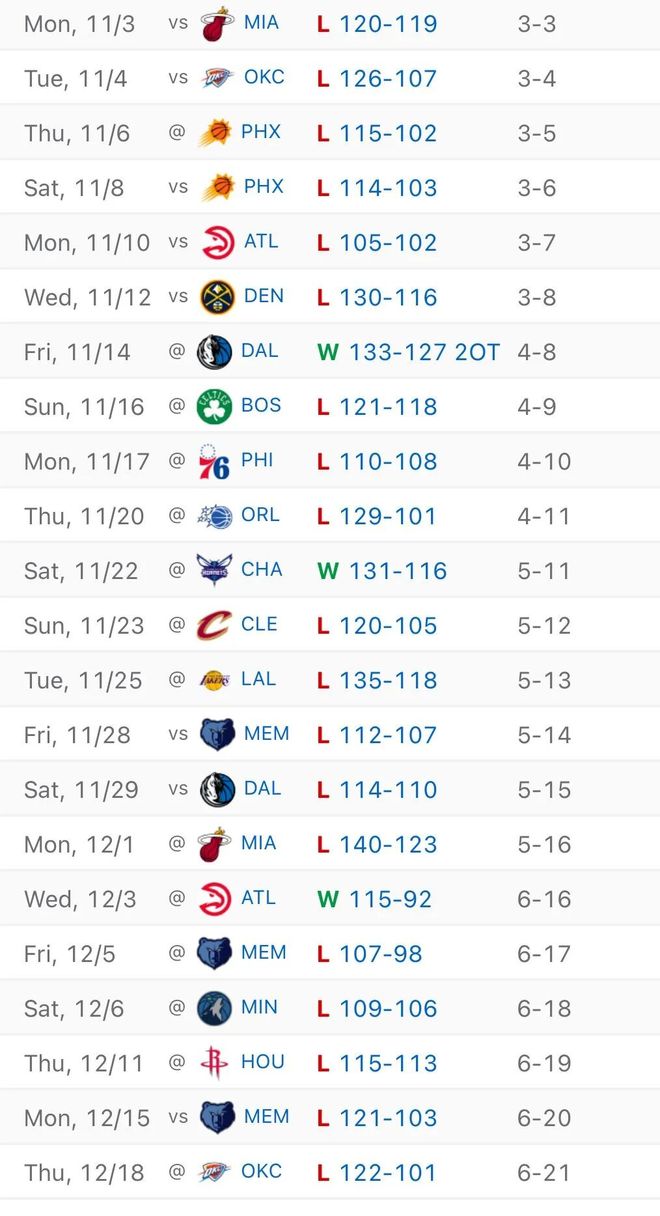Select the MIN team name link
Image resolution: width=660 pixels, height=1216 pixels.
tap(260, 1007)
